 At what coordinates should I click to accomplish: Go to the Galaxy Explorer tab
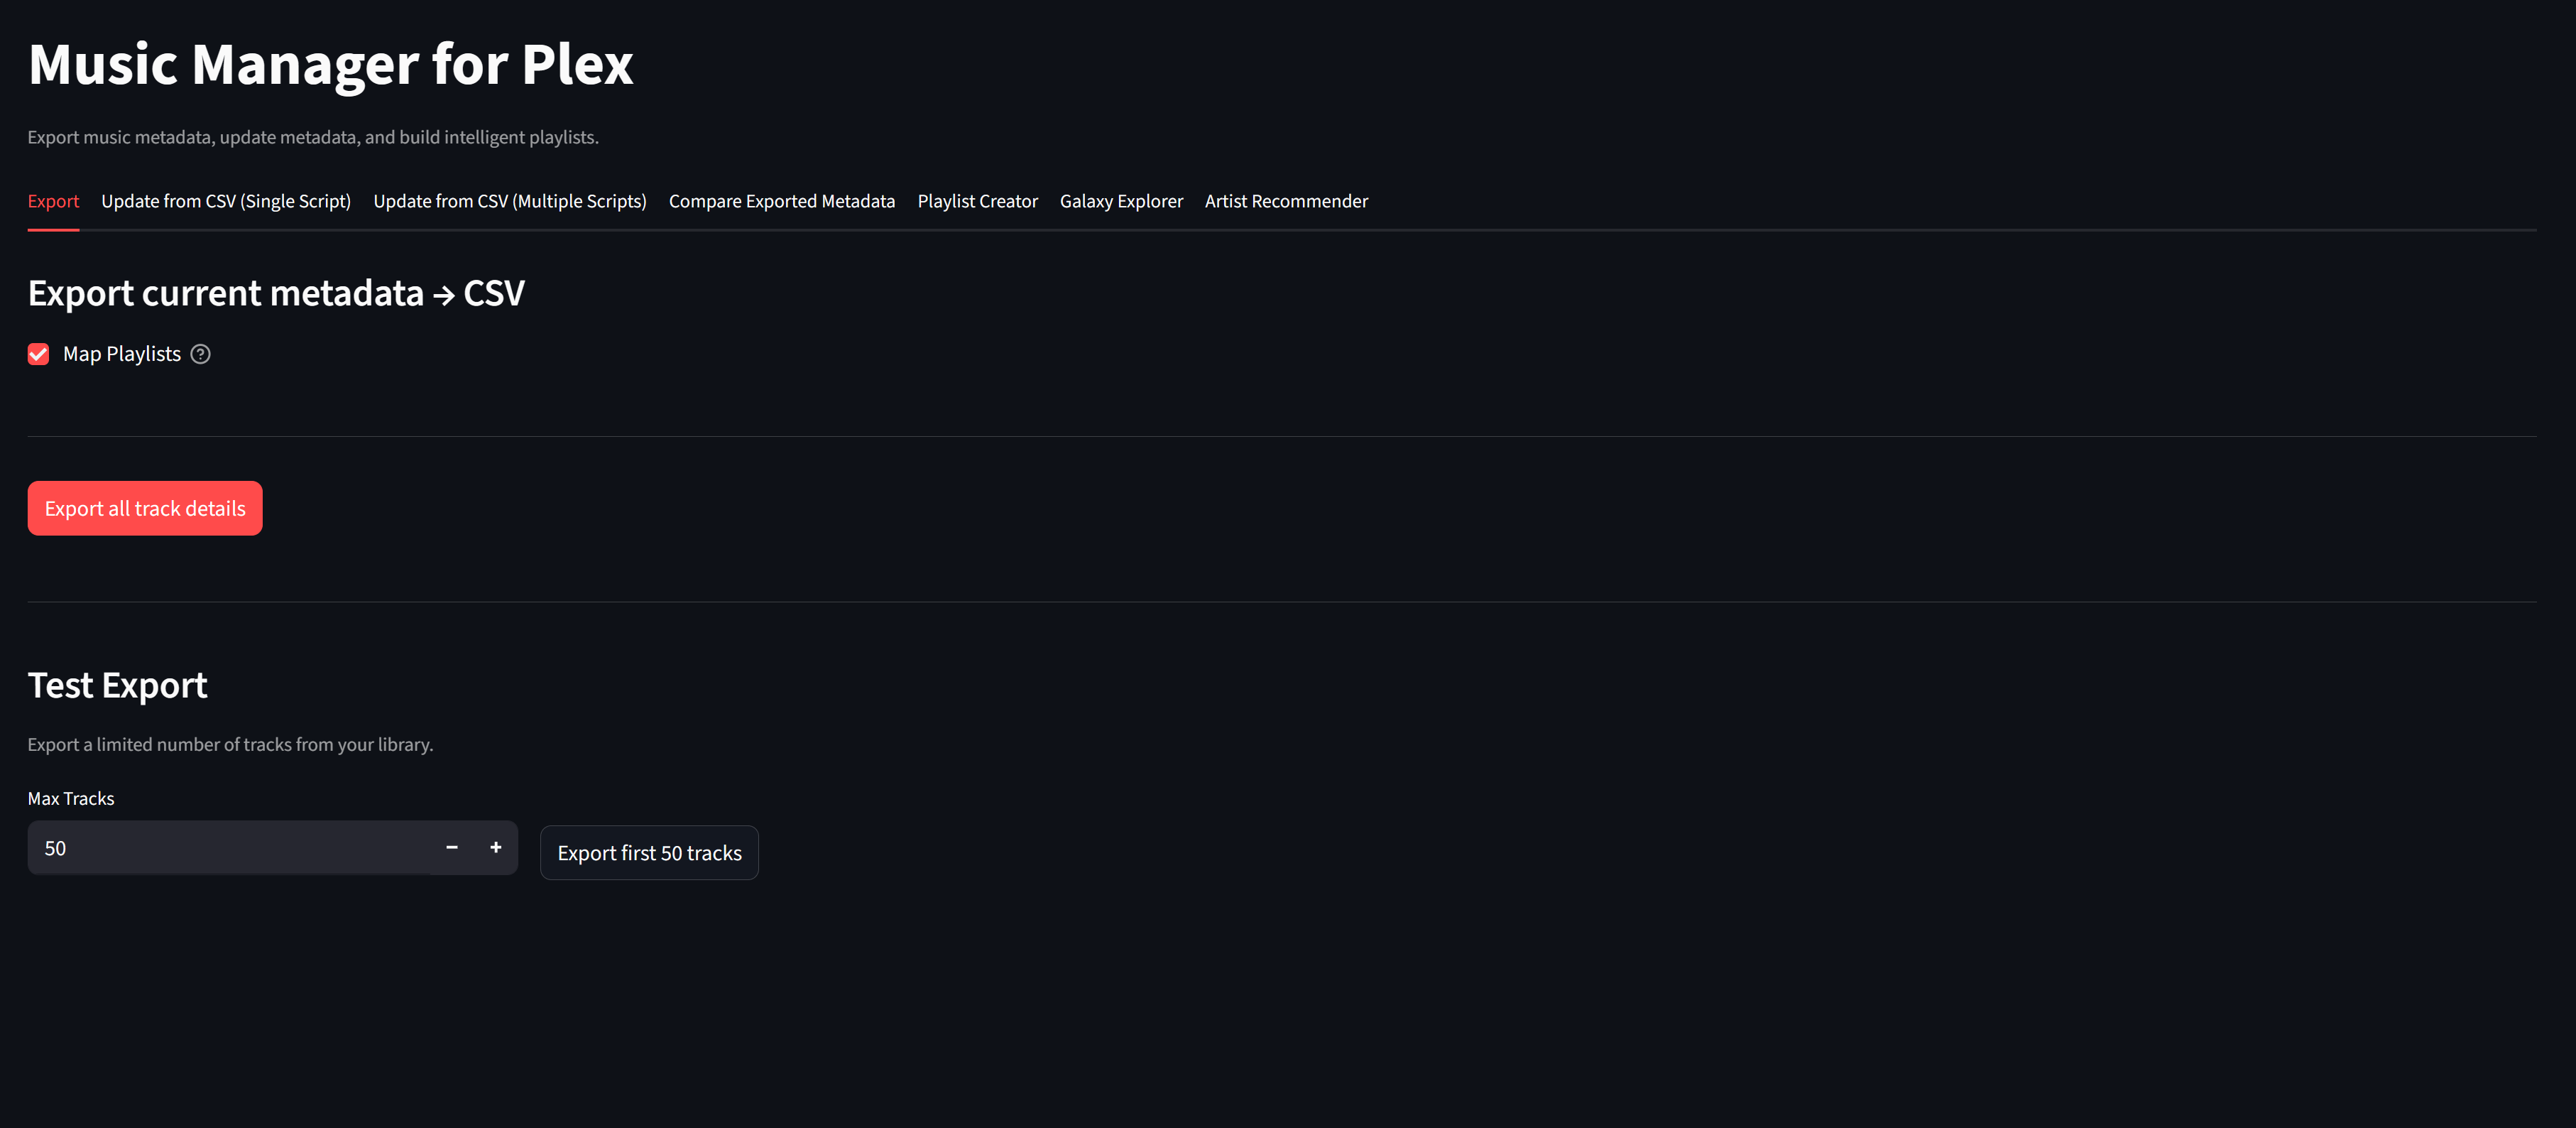1121,201
